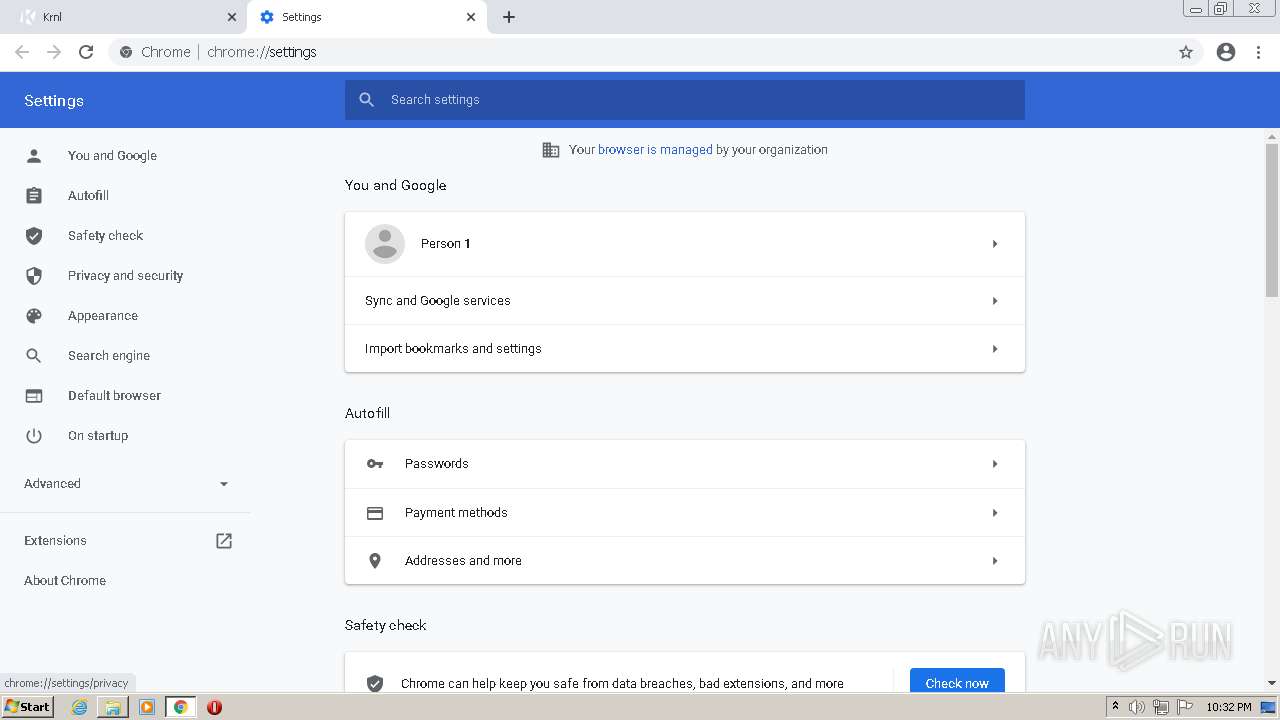Click the magnifier icon beside Search engine

tap(34, 355)
